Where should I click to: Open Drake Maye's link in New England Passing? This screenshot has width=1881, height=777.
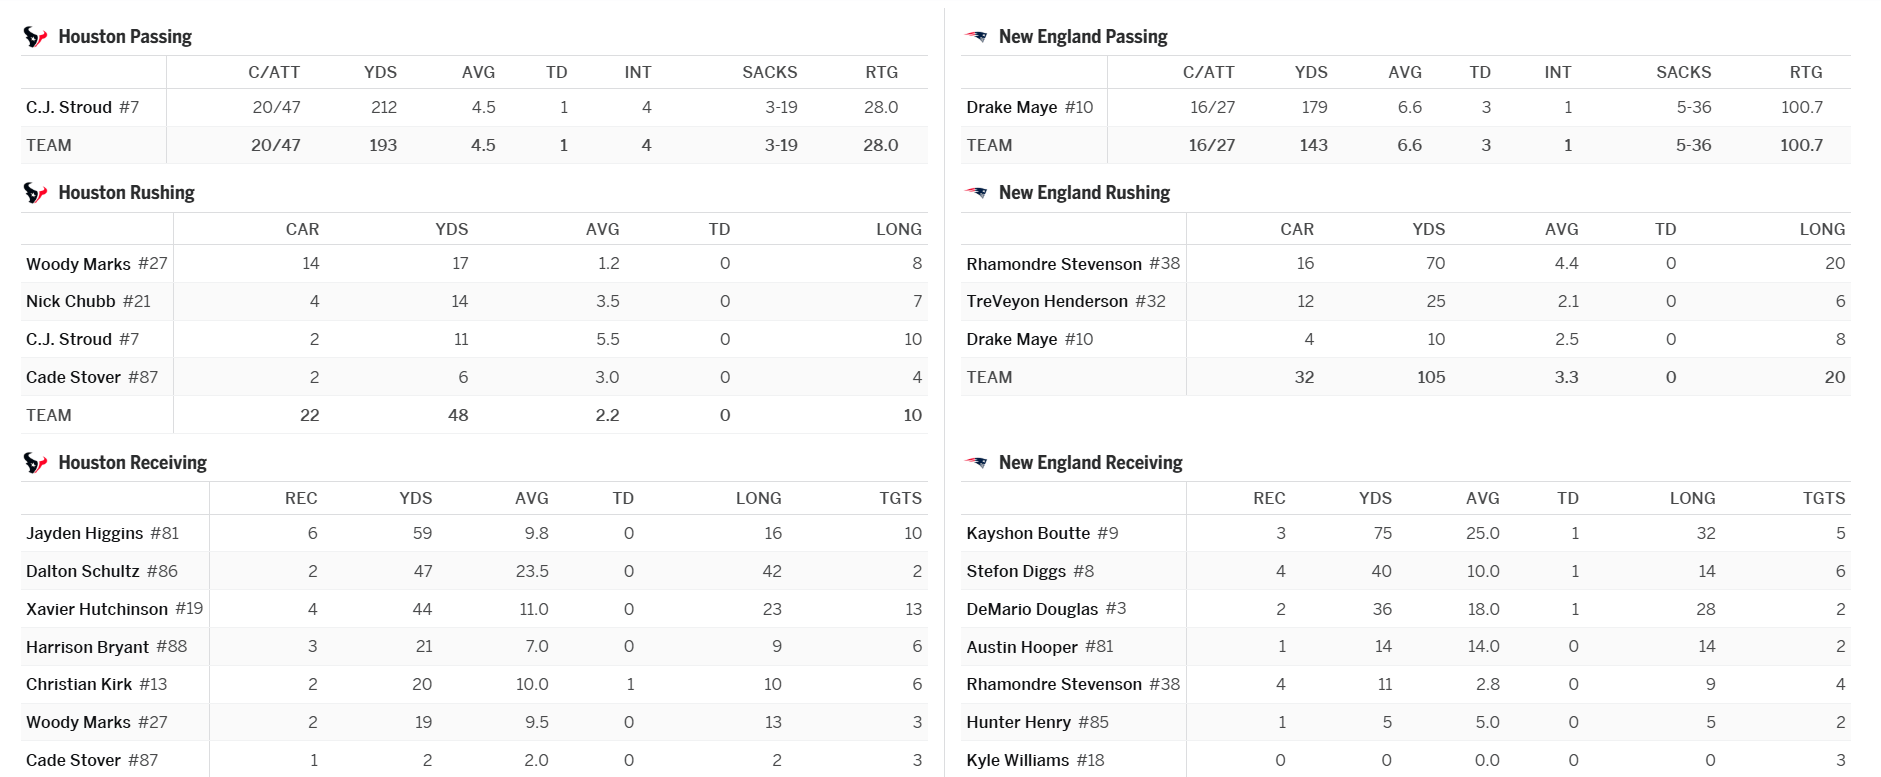tap(1011, 107)
